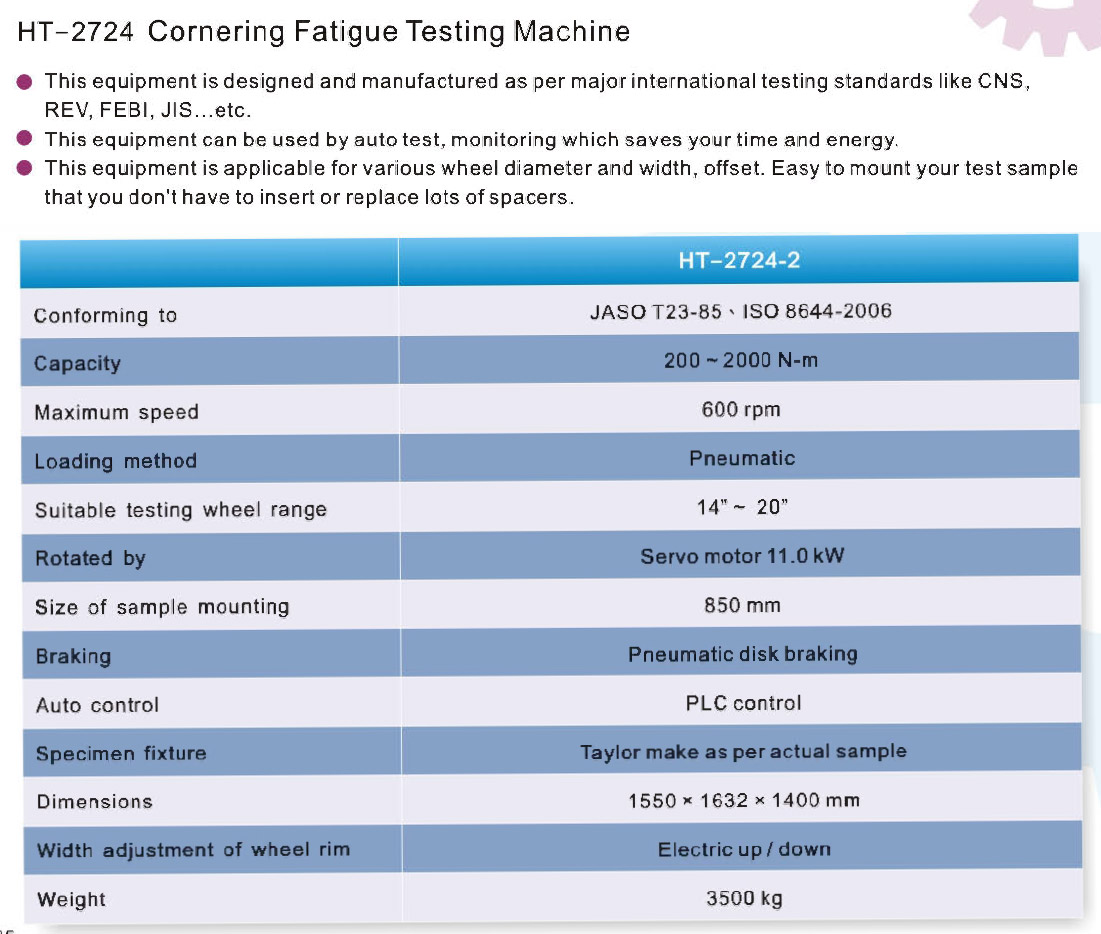Screen dimensions: 1101x934
Task: Select the Pneumatic disk braking cell
Action: click(742, 654)
